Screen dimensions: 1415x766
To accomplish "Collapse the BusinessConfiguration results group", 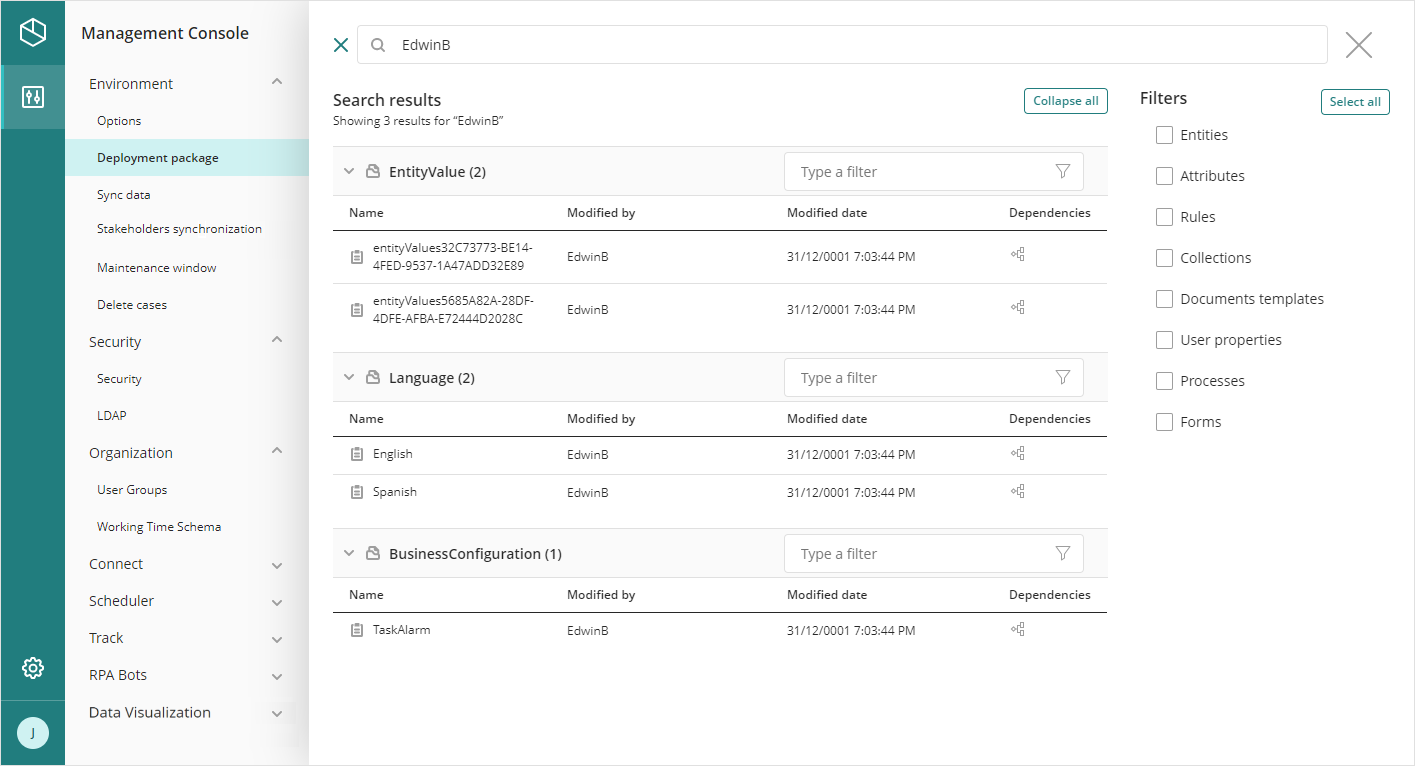I will click(349, 554).
